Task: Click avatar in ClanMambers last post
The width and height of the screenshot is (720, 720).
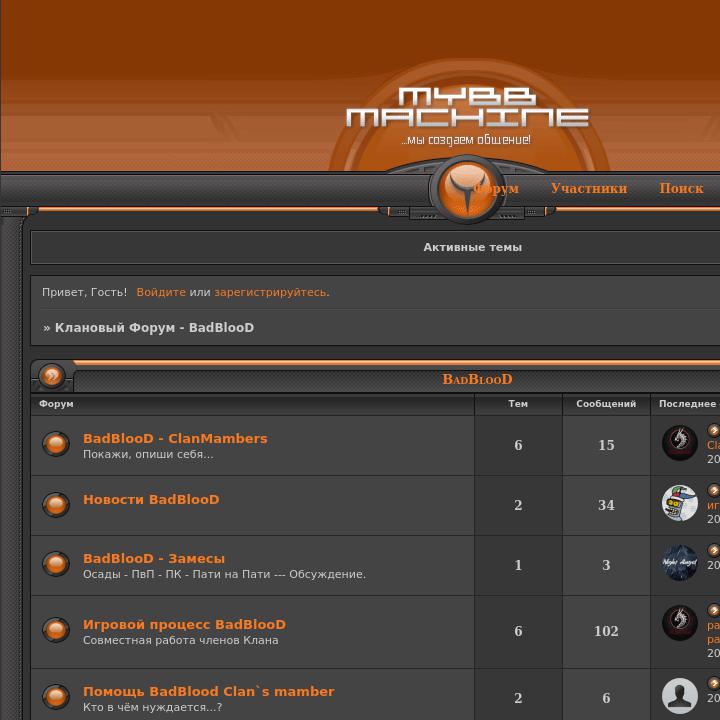Action: pyautogui.click(x=680, y=443)
